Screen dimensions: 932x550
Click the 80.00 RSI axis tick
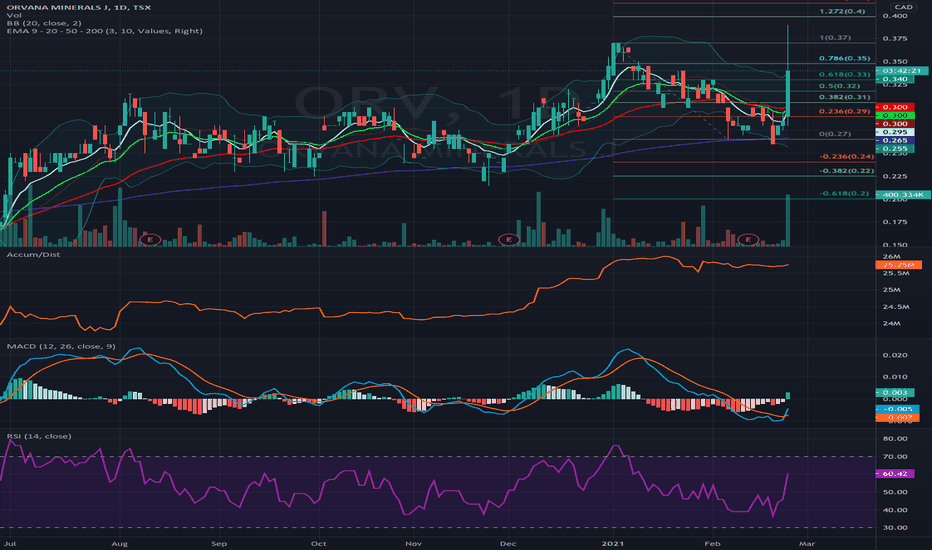click(x=895, y=438)
